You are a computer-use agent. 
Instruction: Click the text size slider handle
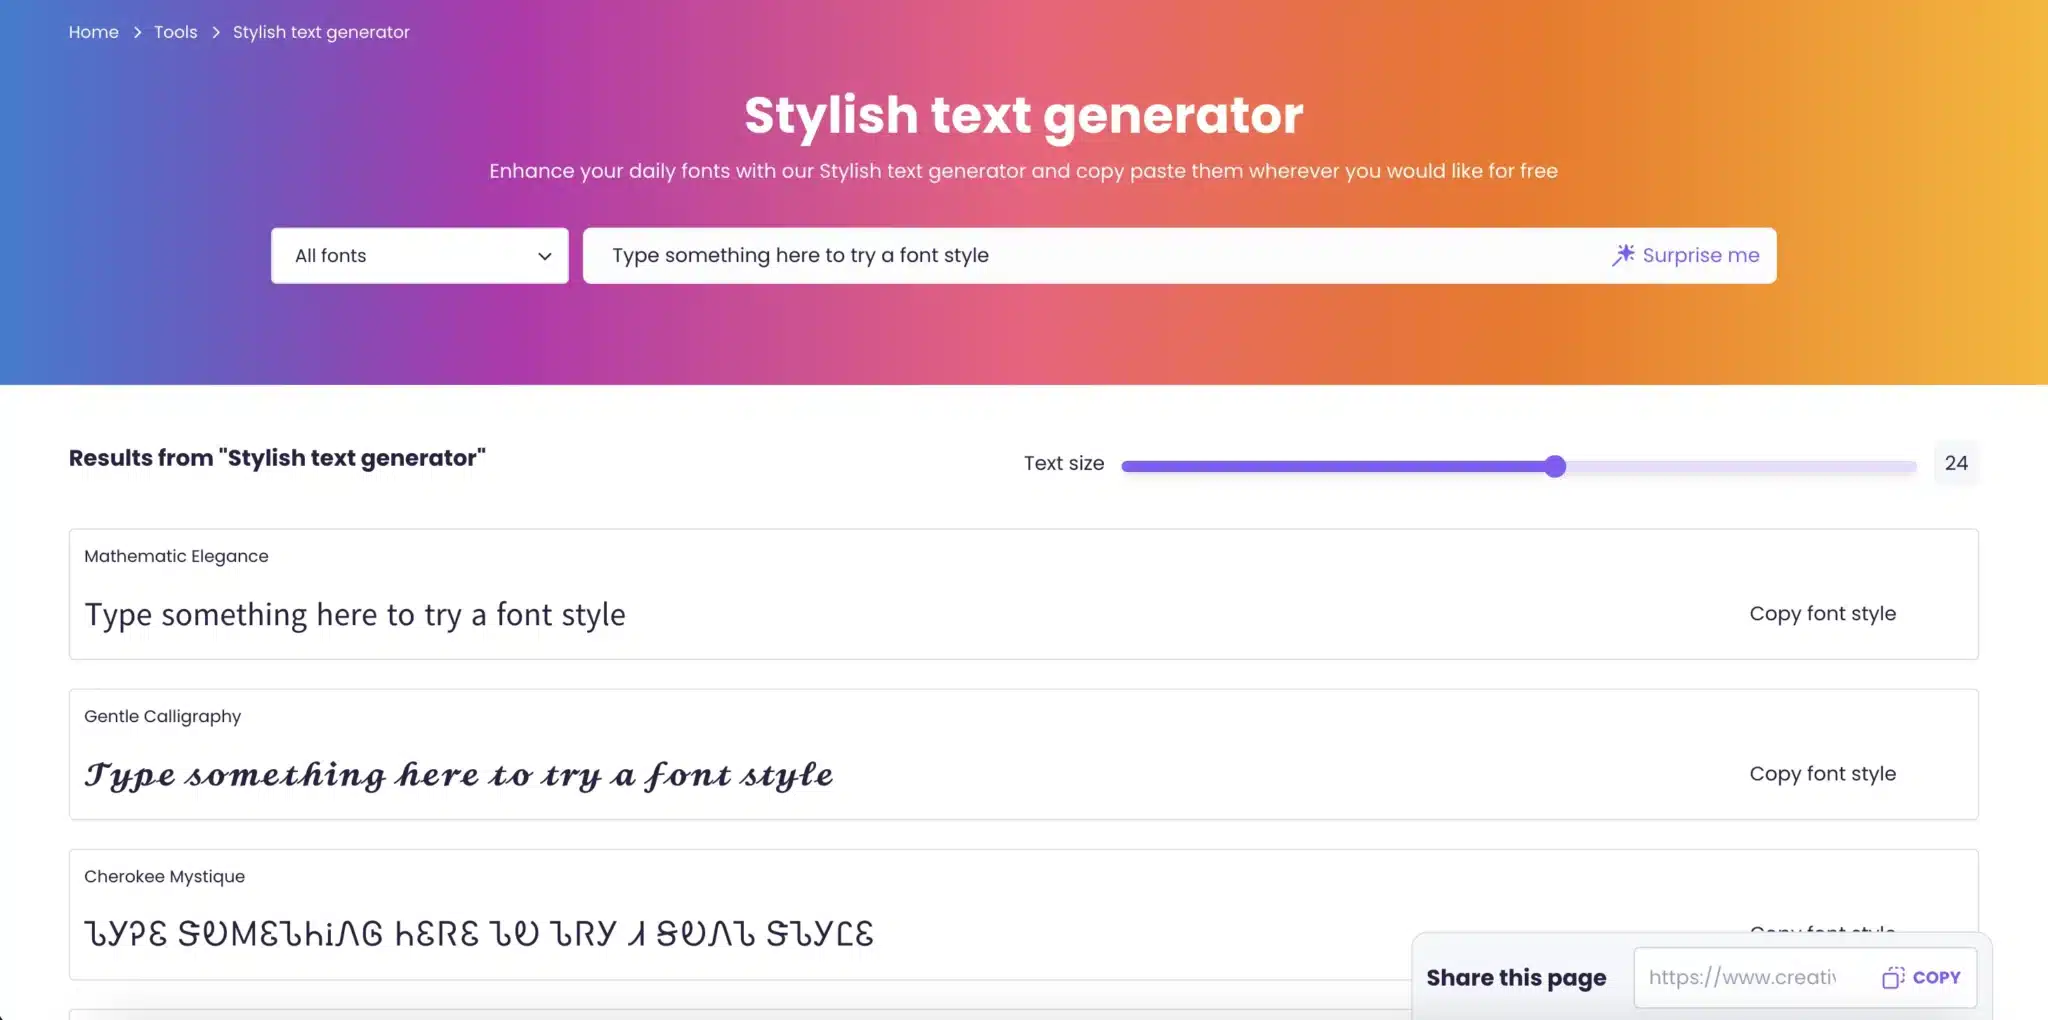pyautogui.click(x=1555, y=466)
